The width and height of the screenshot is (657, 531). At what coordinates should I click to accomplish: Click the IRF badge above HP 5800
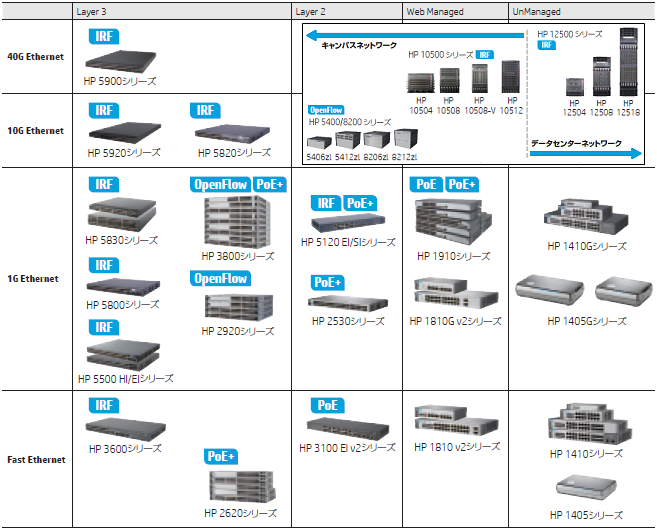pyautogui.click(x=104, y=265)
